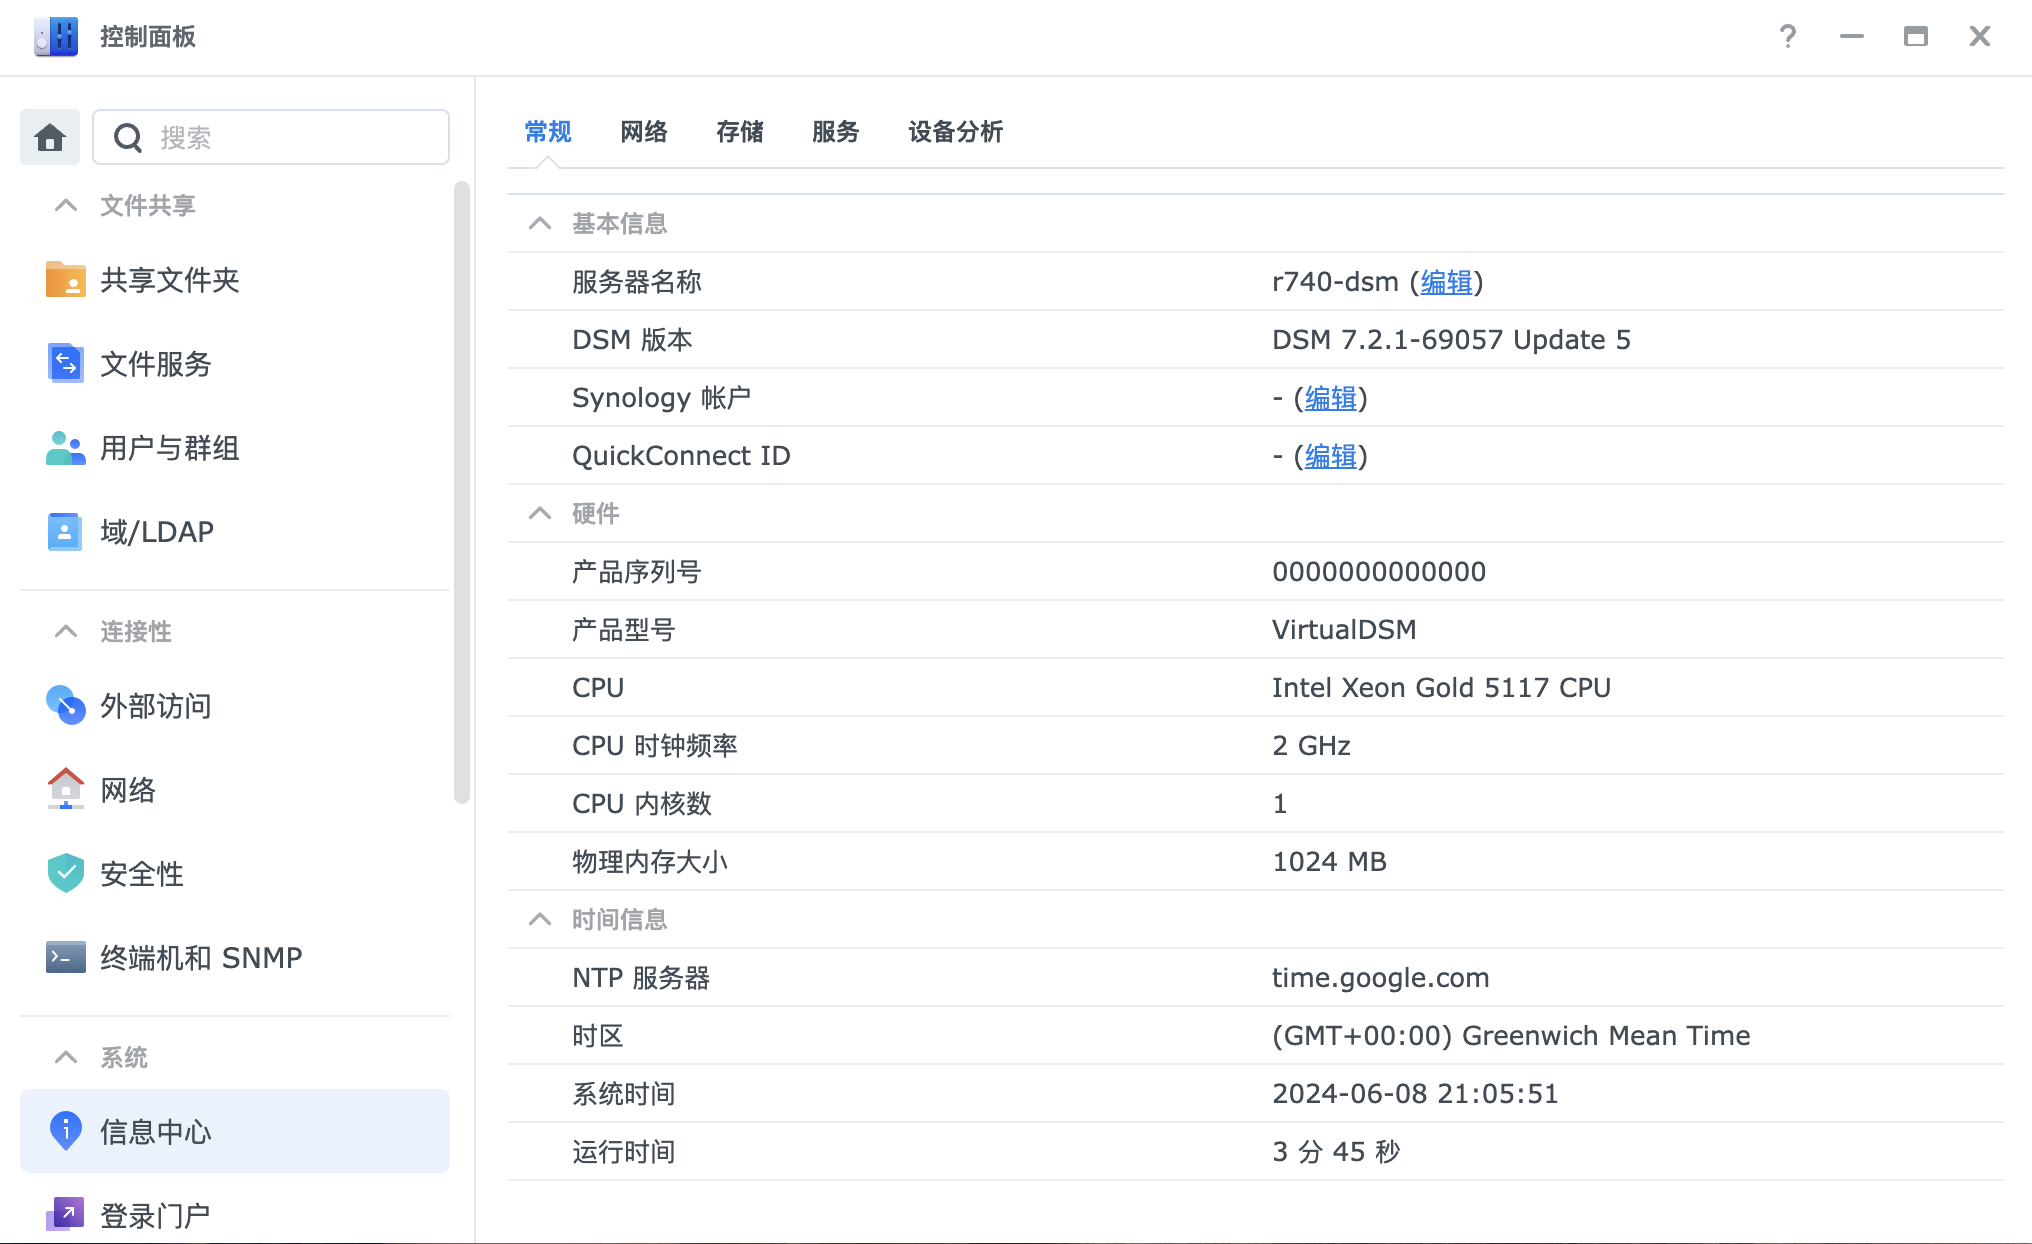
Task: Click the QuickConnect ID row label
Action: [681, 457]
